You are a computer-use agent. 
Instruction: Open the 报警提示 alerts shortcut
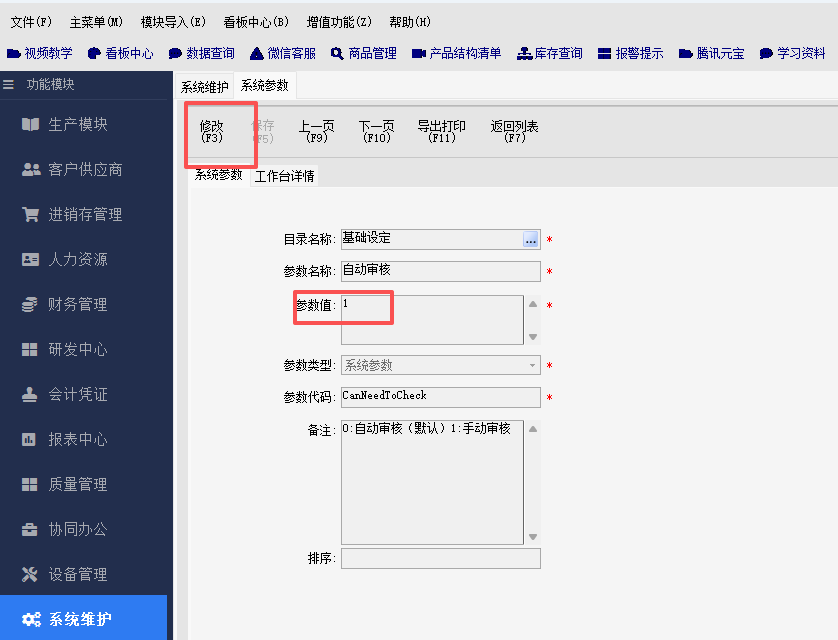pyautogui.click(x=630, y=53)
